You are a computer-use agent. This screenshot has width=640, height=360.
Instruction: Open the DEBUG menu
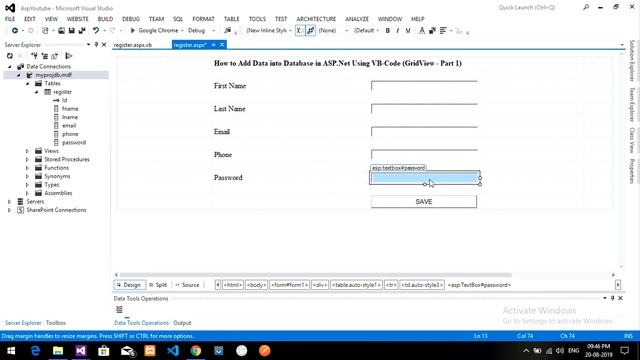point(131,19)
